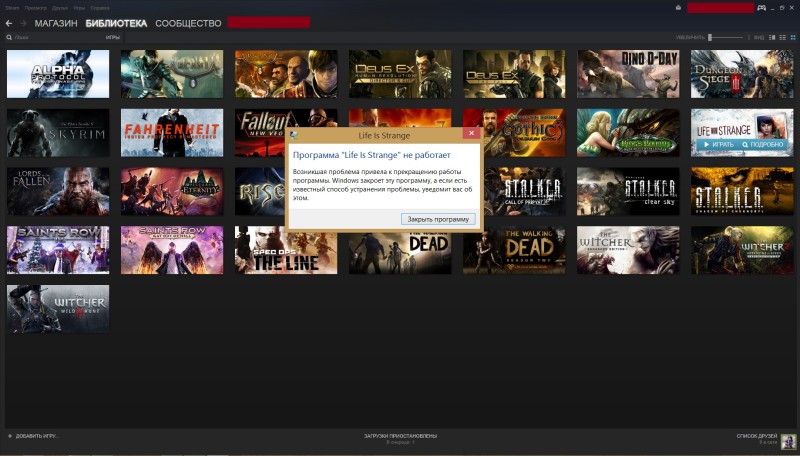Select the first Walking Dead tile

pos(400,254)
